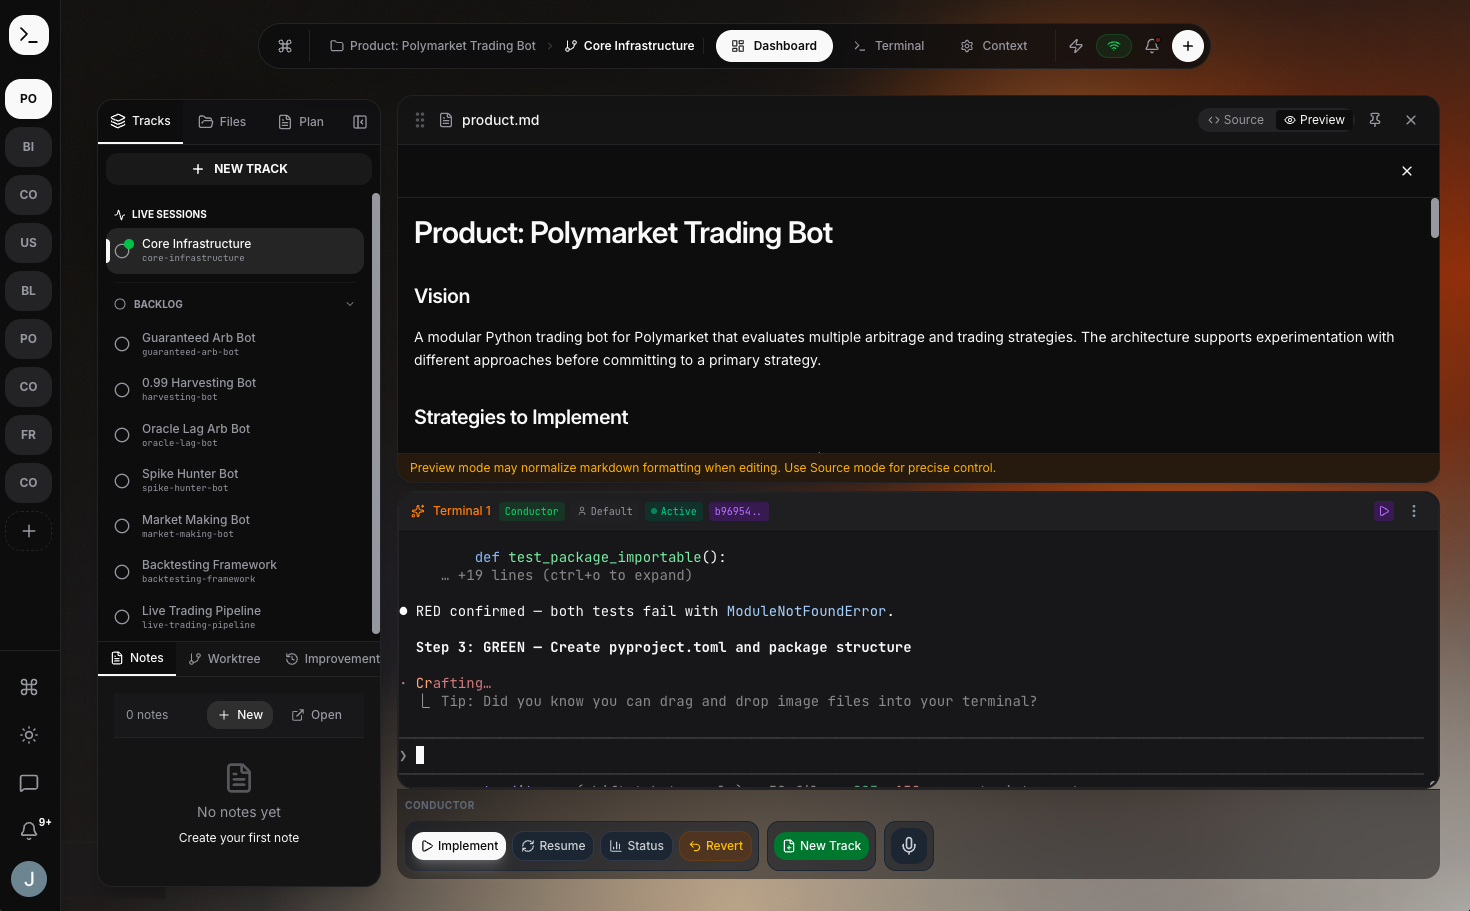Toggle the green wifi connection indicator

tap(1114, 46)
